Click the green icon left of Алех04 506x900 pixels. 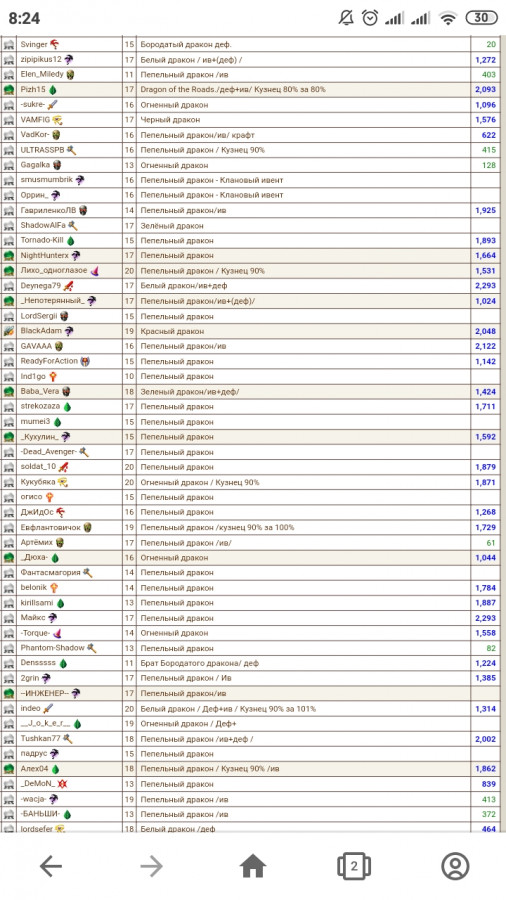click(9, 769)
